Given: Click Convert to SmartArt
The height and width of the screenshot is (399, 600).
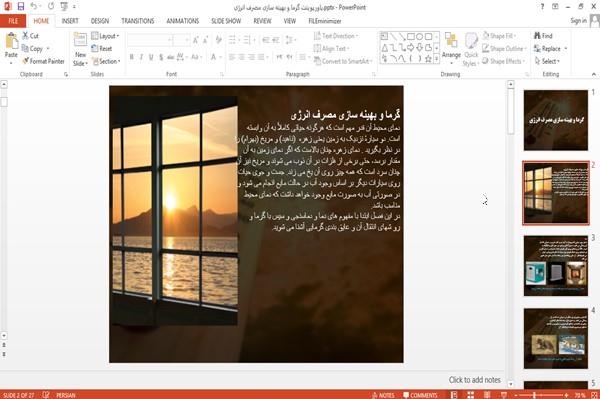Looking at the screenshot, I should [342, 61].
